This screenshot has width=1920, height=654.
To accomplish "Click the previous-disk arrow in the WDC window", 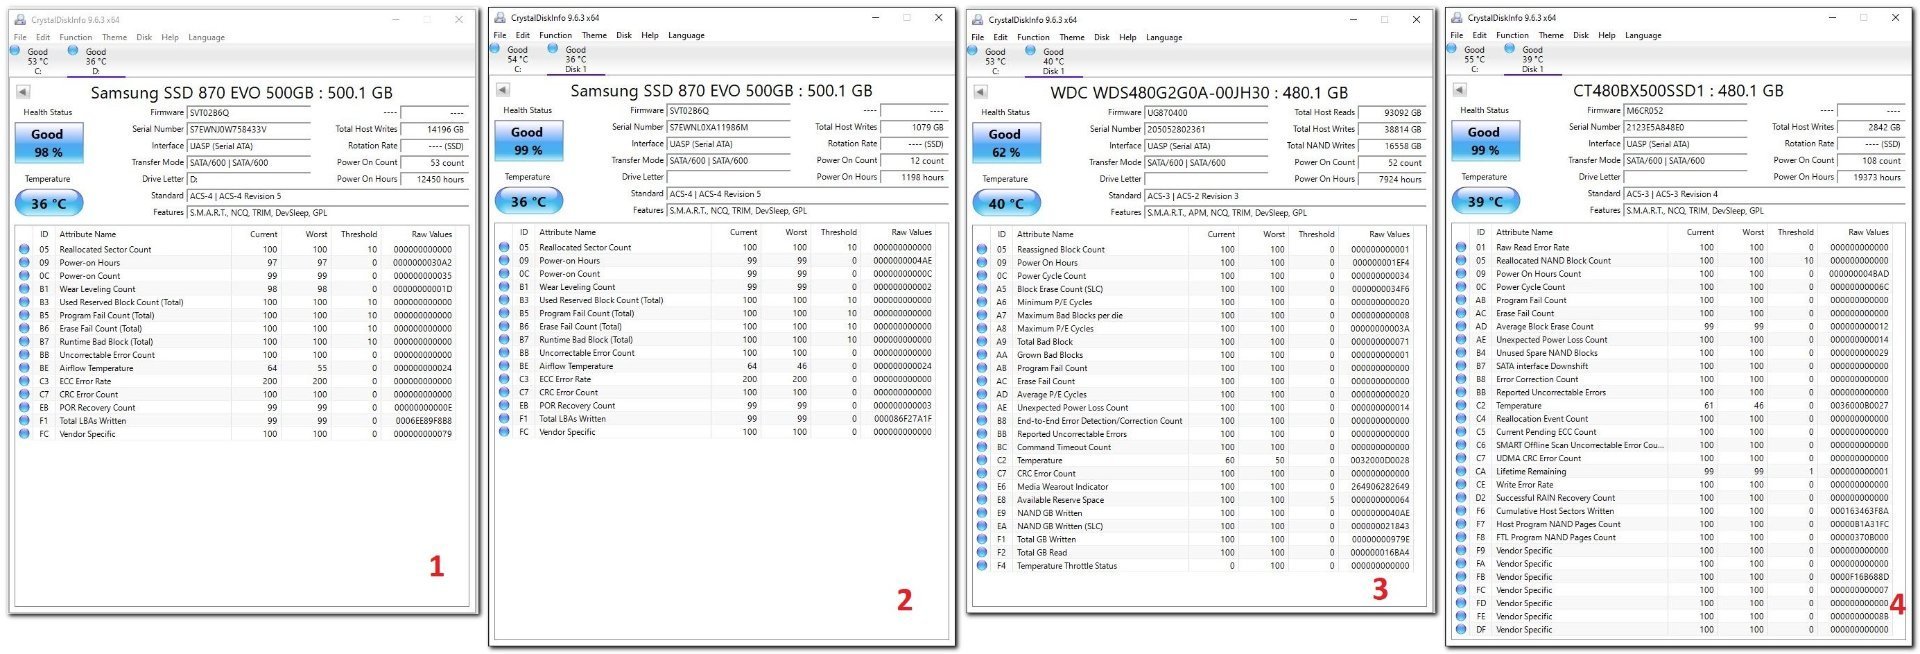I will click(981, 92).
